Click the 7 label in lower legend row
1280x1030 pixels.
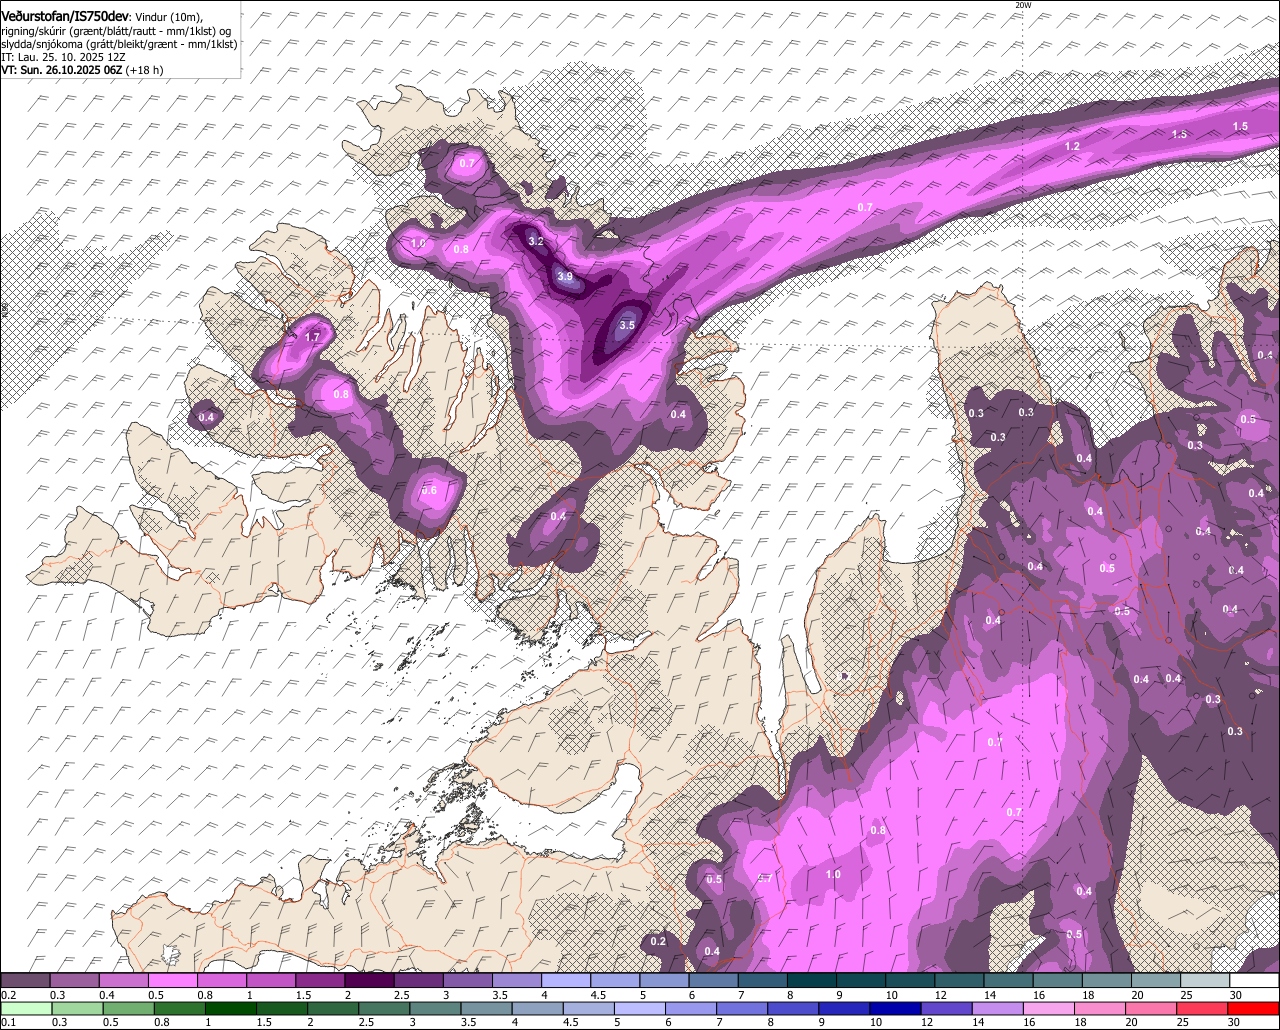pos(719,1022)
